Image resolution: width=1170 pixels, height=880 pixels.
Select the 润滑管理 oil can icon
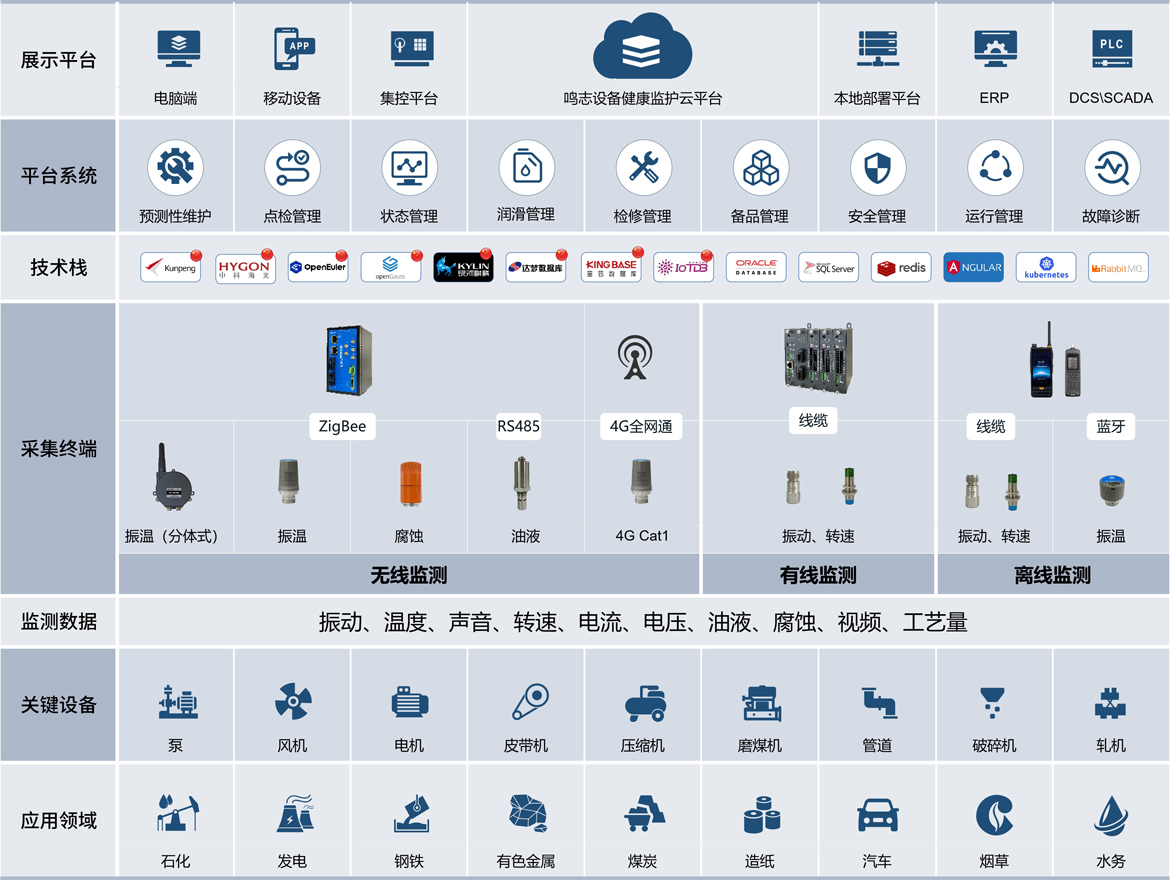[x=526, y=168]
